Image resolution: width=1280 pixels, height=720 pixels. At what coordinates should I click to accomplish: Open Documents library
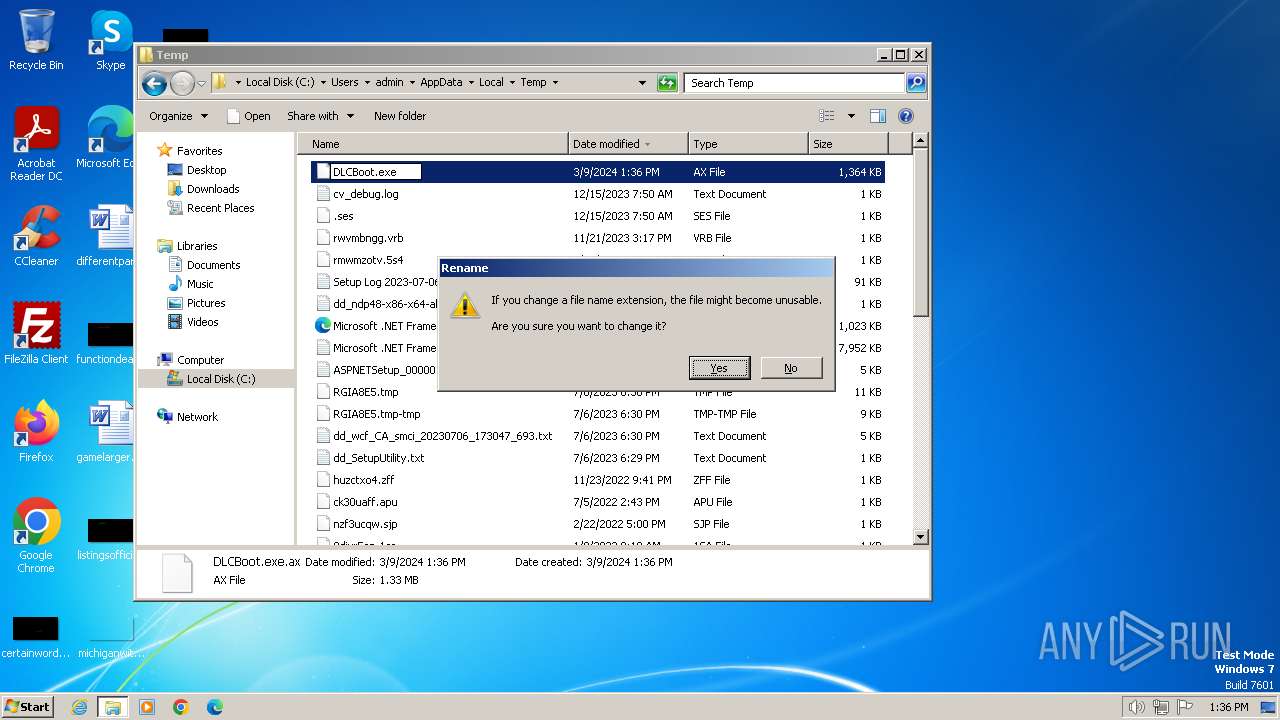click(213, 265)
